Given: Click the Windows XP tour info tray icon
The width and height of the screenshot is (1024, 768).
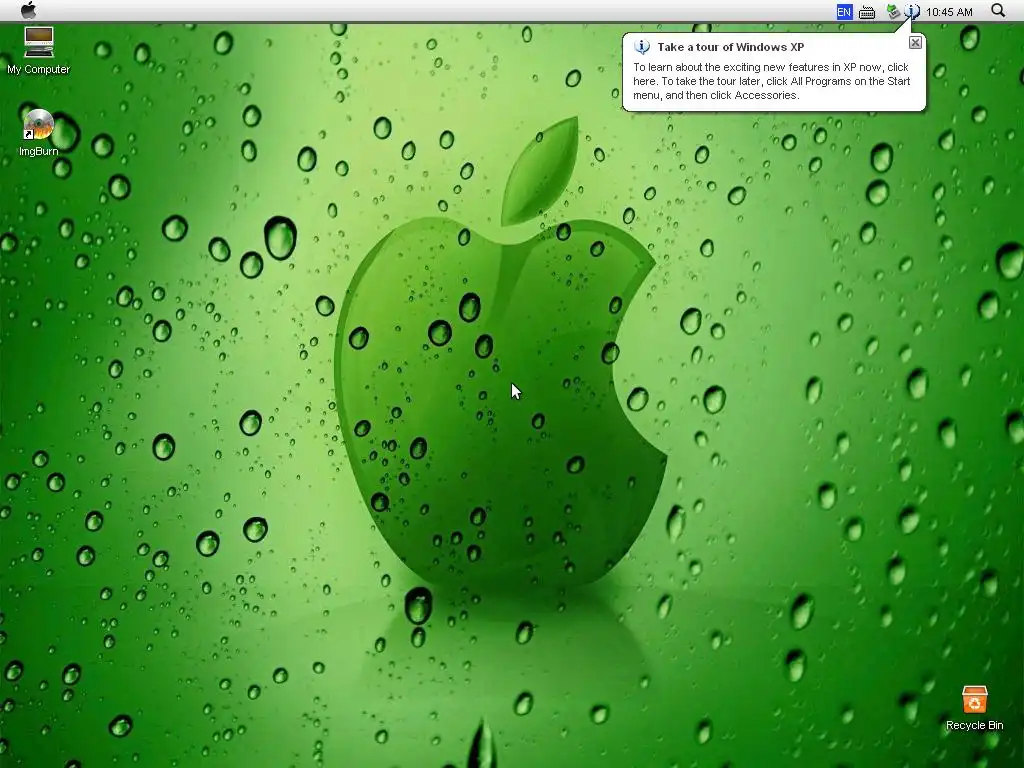Looking at the screenshot, I should pyautogui.click(x=912, y=11).
